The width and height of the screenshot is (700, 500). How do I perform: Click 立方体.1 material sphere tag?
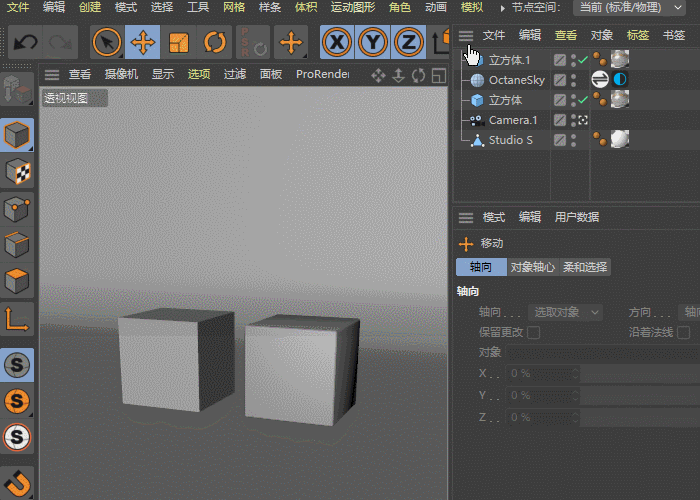pos(620,59)
